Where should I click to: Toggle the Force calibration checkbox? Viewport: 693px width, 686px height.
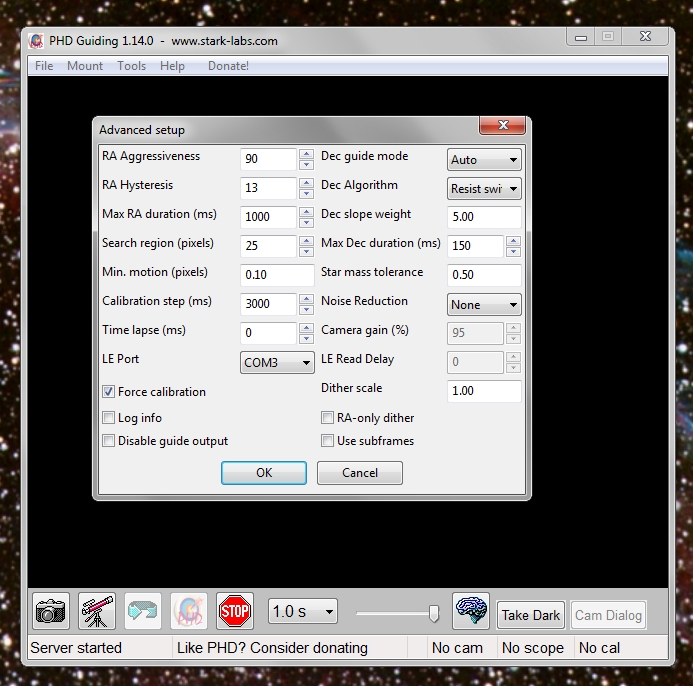pyautogui.click(x=108, y=392)
